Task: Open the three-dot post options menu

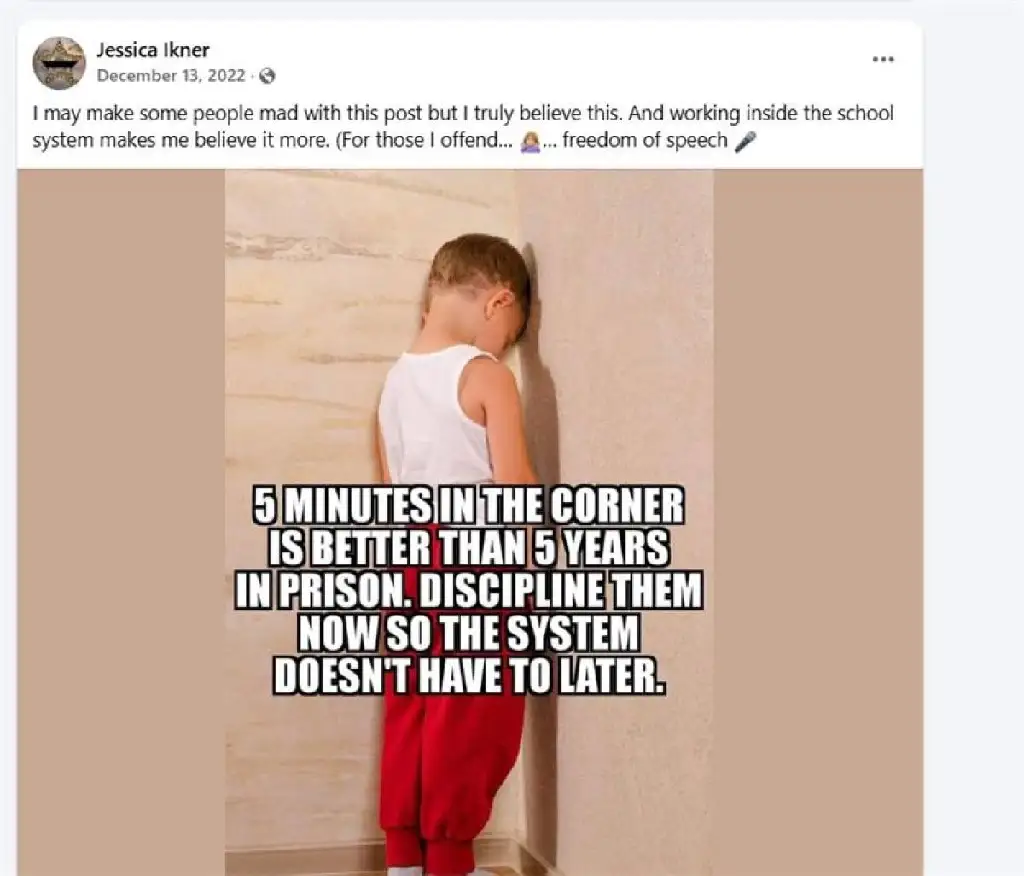Action: (883, 59)
